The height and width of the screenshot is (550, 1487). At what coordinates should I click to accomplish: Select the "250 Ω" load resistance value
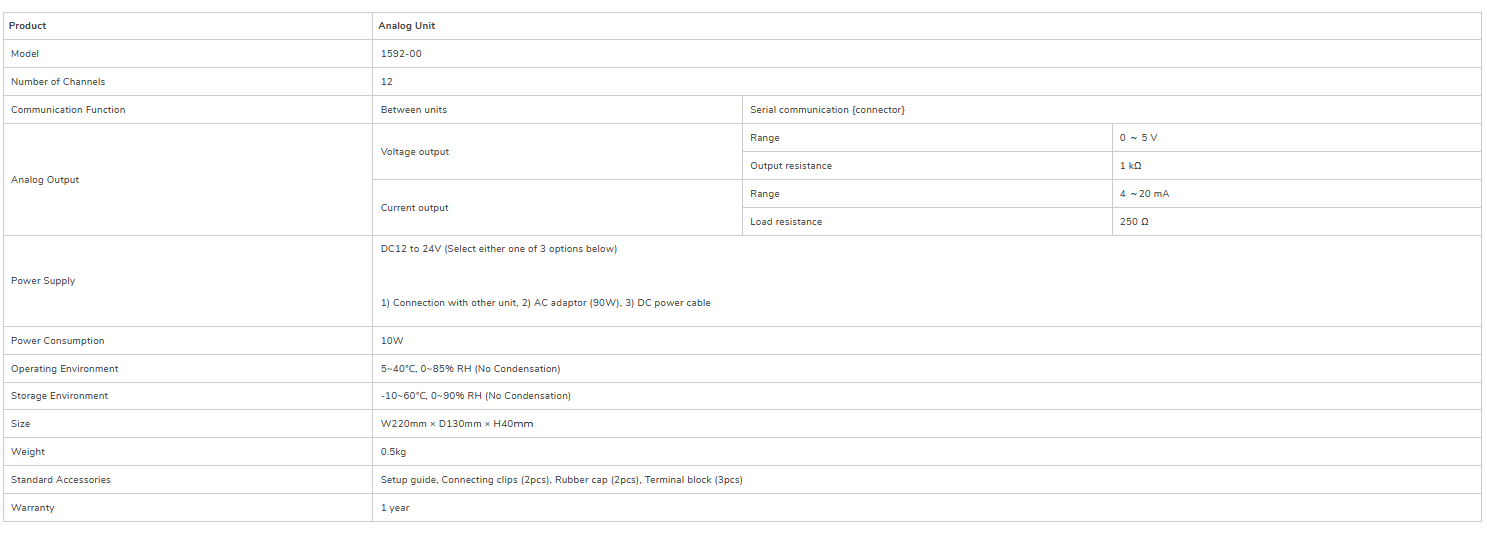pos(1134,222)
